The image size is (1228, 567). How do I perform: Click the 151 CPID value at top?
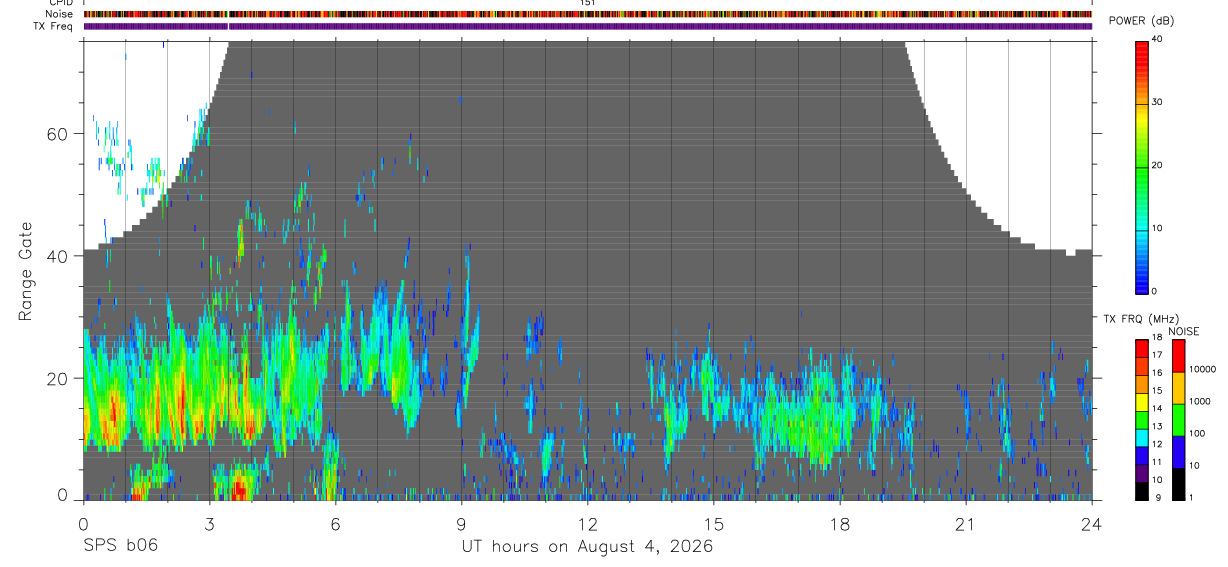(587, 3)
